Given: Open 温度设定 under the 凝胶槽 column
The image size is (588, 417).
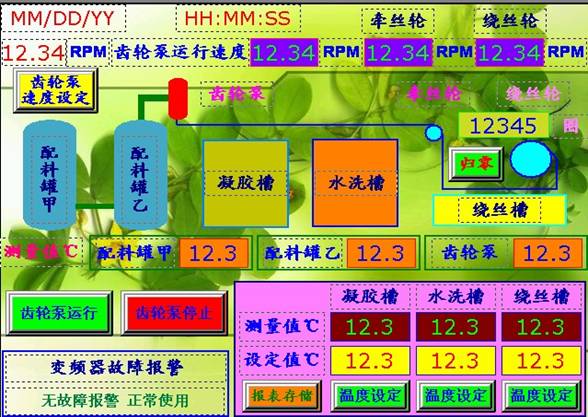Looking at the screenshot, I should 370,396.
